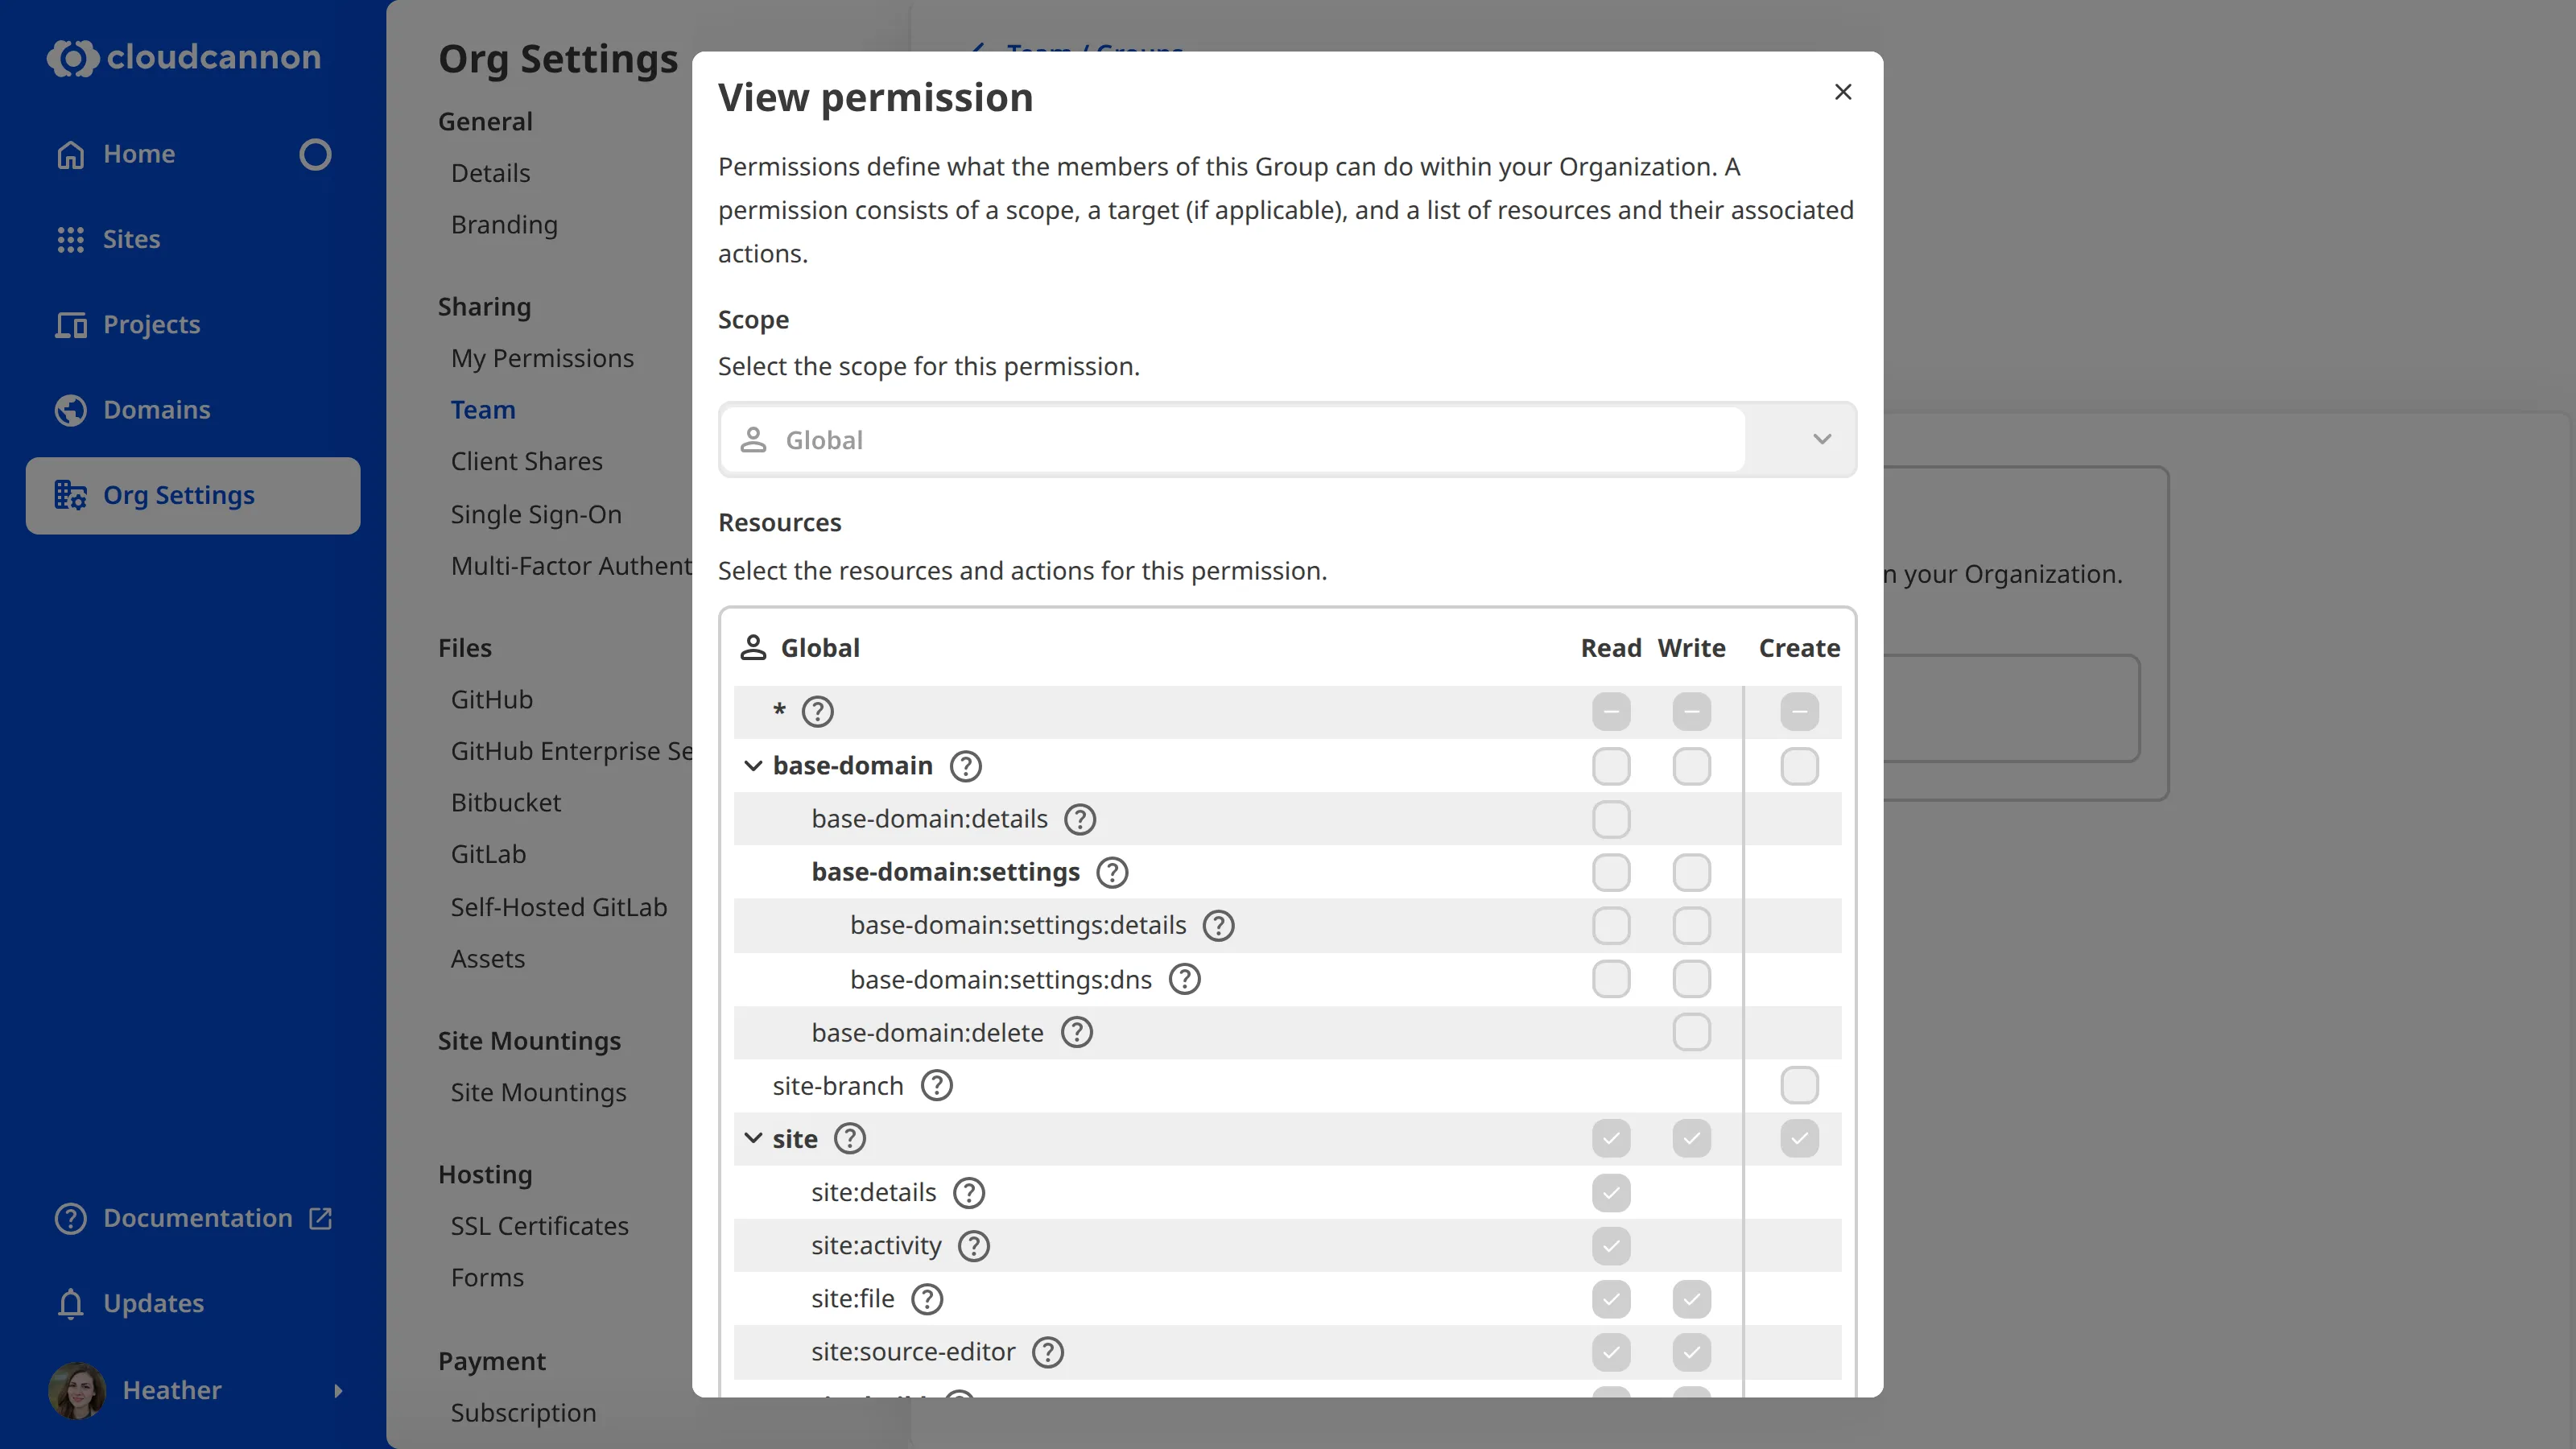Click the help icon beside base-domain:settings:details
Image resolution: width=2576 pixels, height=1449 pixels.
tap(1218, 925)
